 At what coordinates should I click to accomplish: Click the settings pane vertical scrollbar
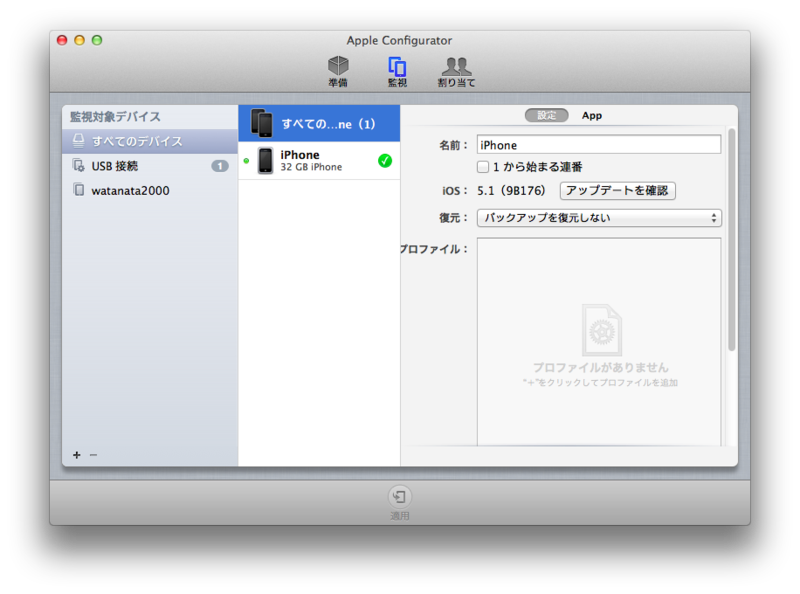click(x=732, y=240)
